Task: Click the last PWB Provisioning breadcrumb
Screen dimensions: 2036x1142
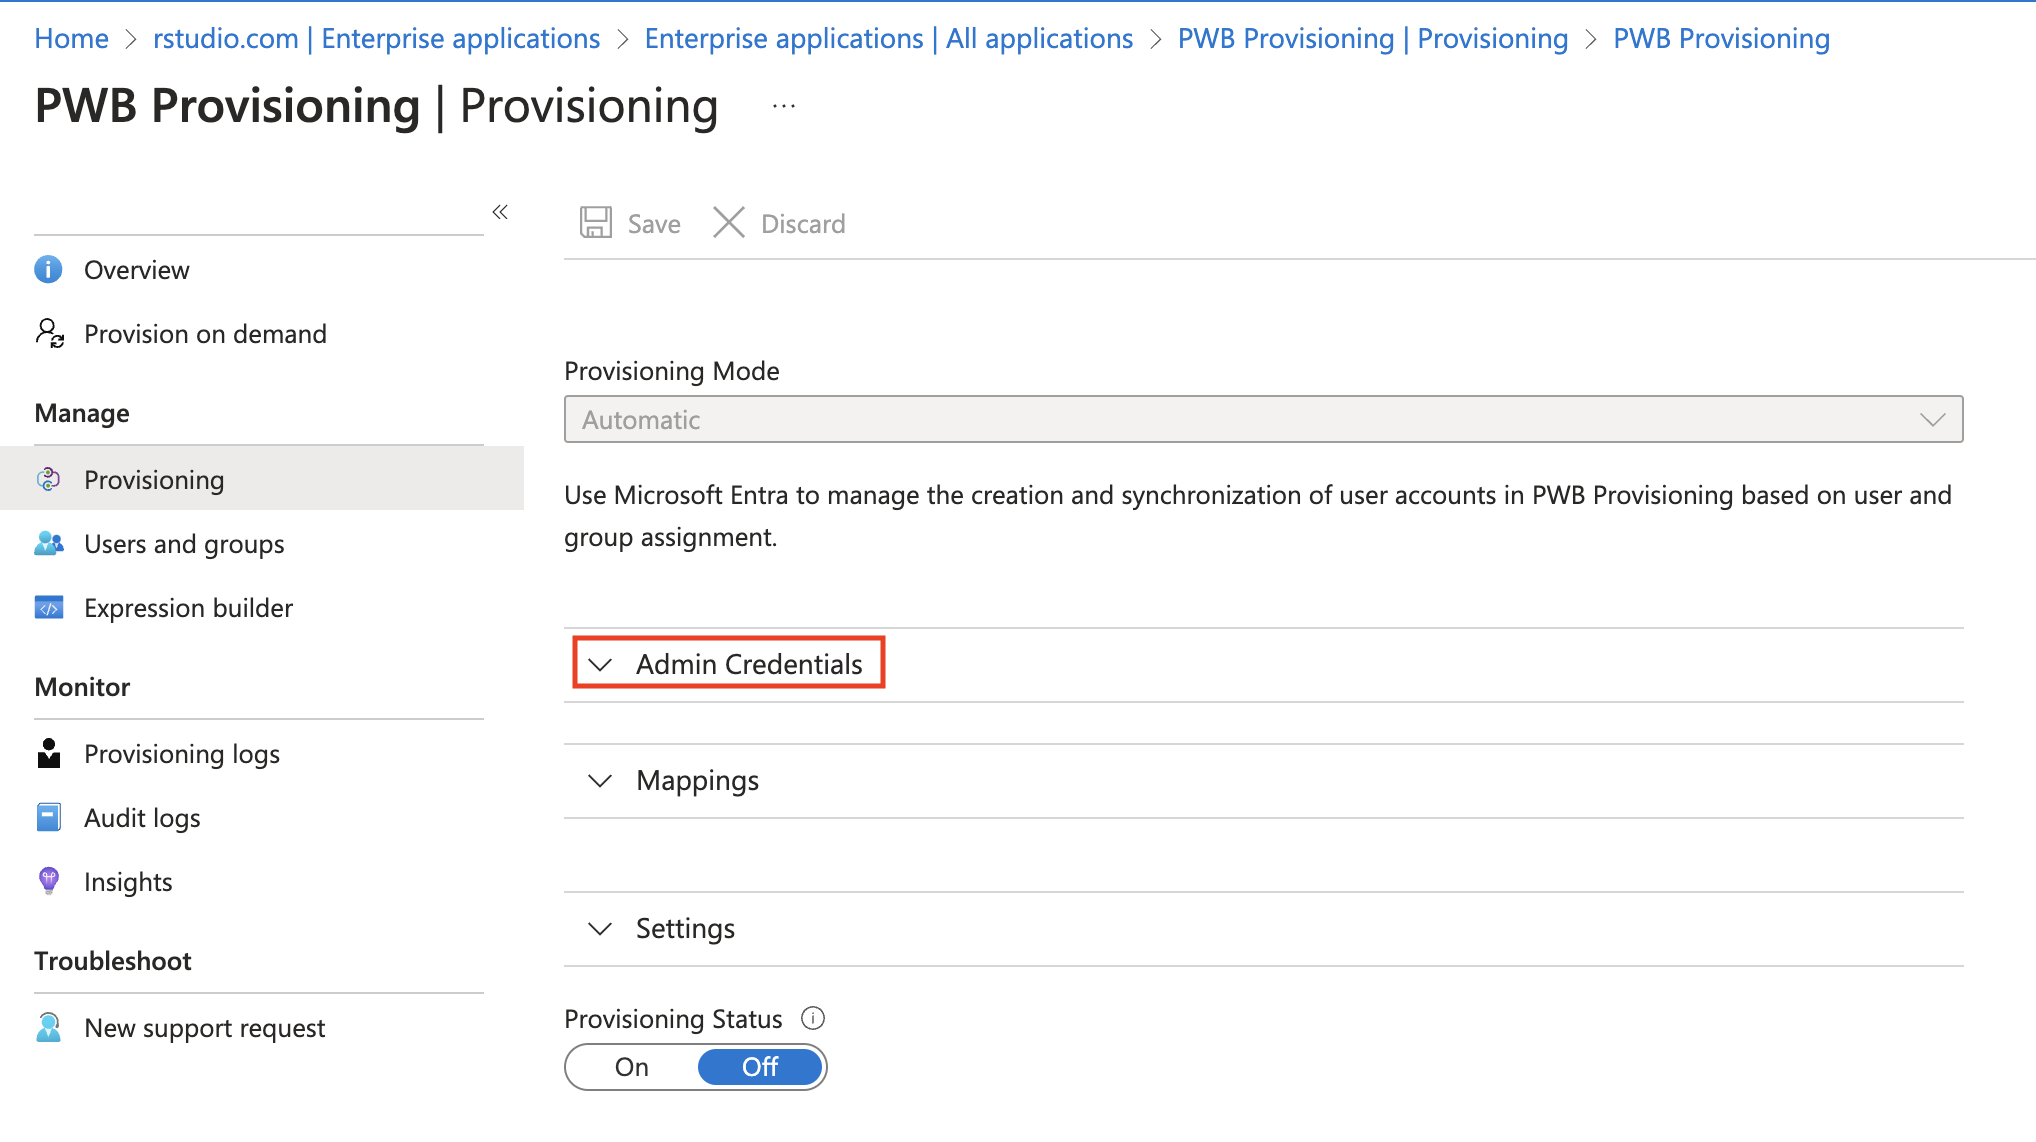Action: tap(1721, 38)
